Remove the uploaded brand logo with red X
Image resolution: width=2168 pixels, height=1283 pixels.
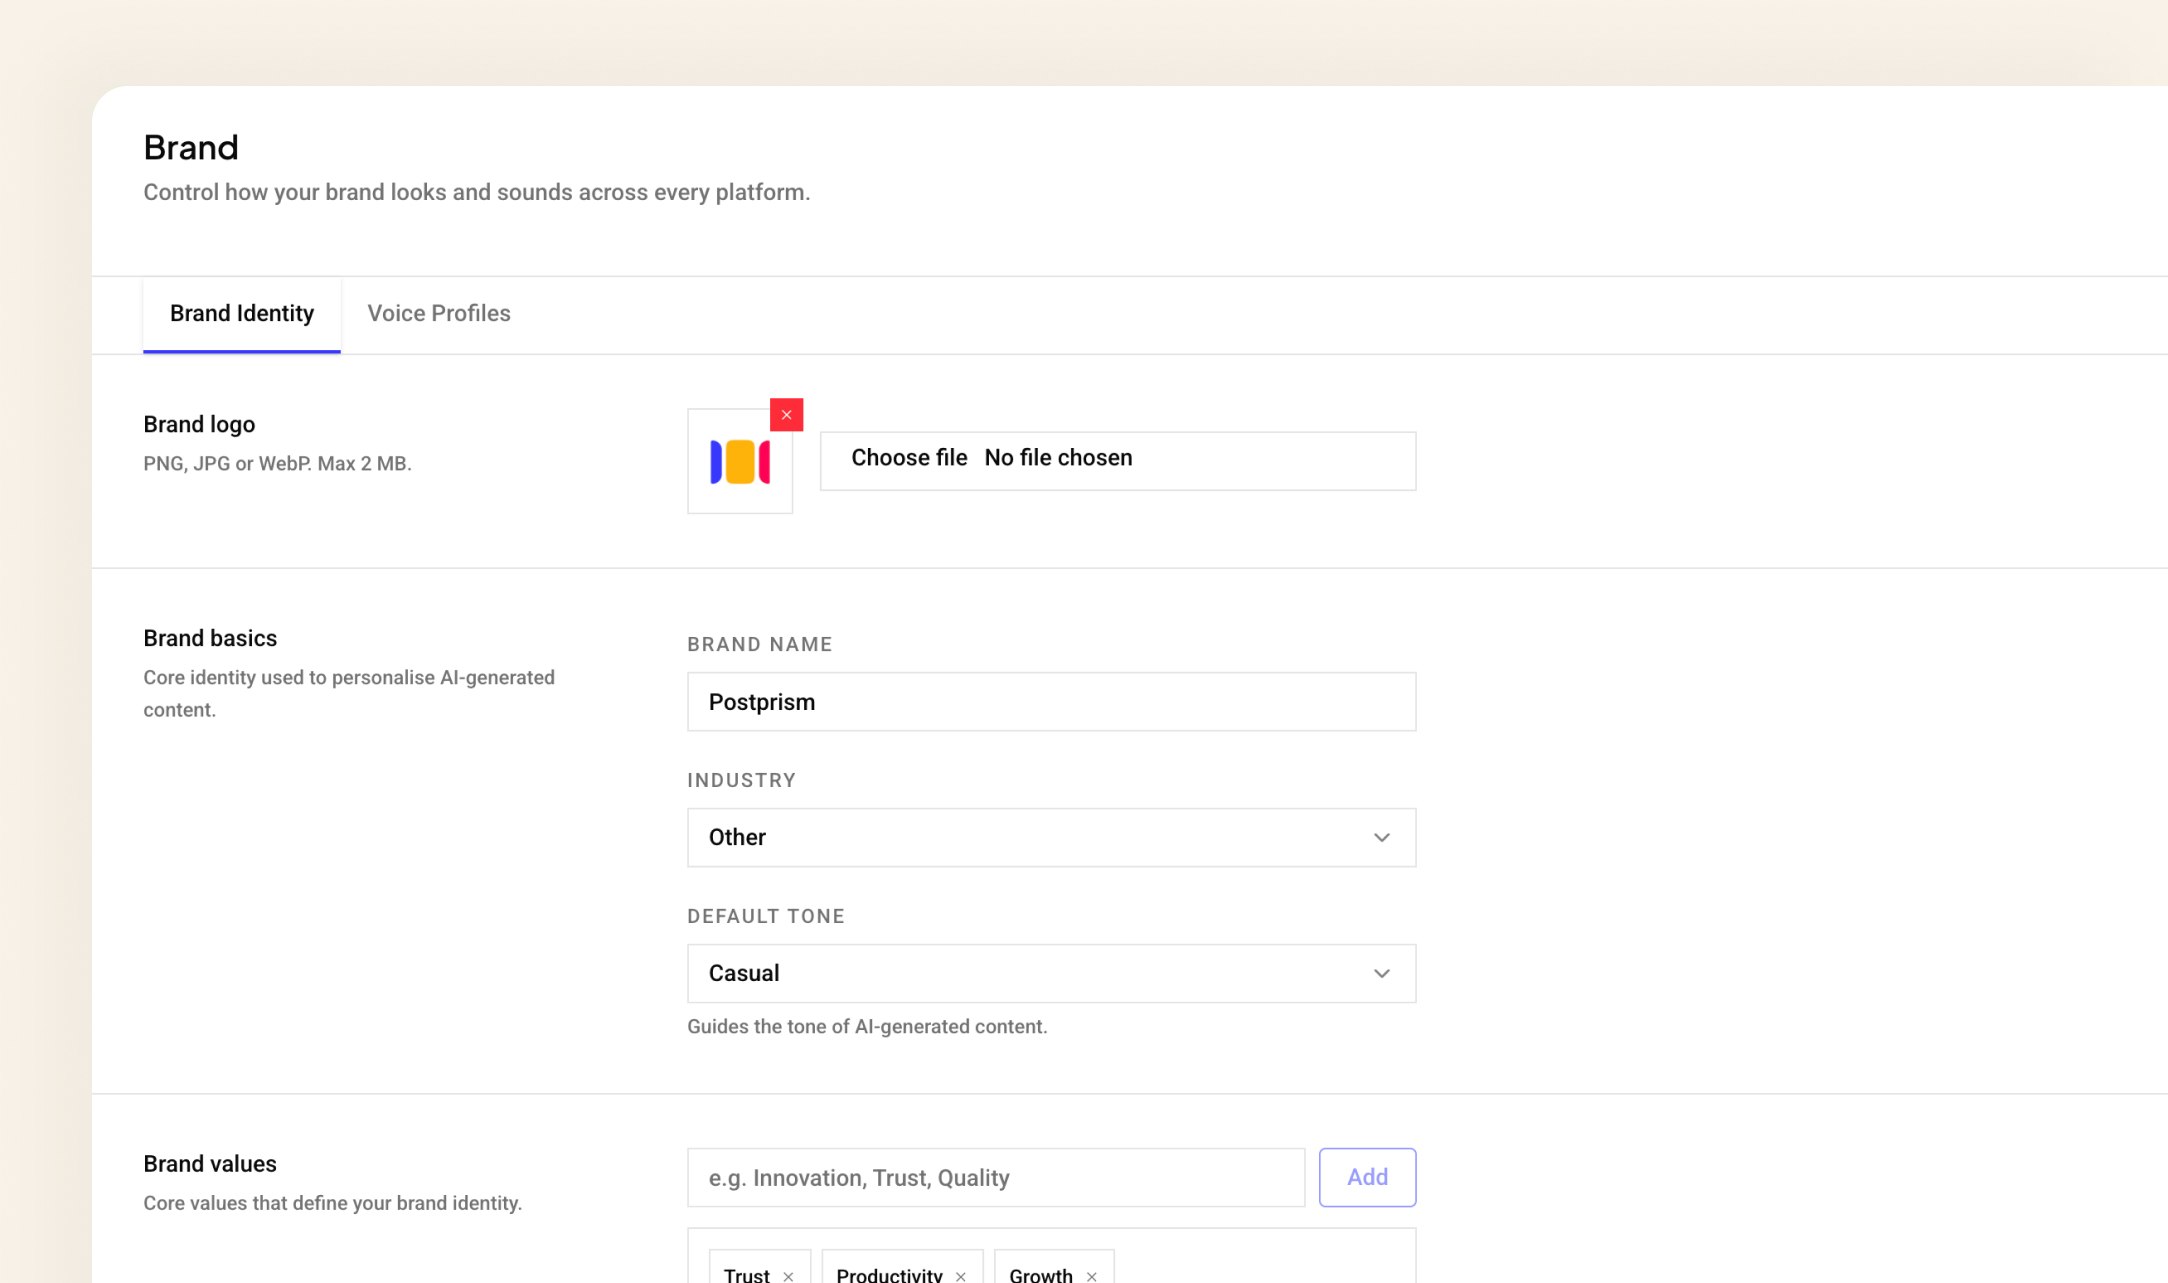(786, 415)
